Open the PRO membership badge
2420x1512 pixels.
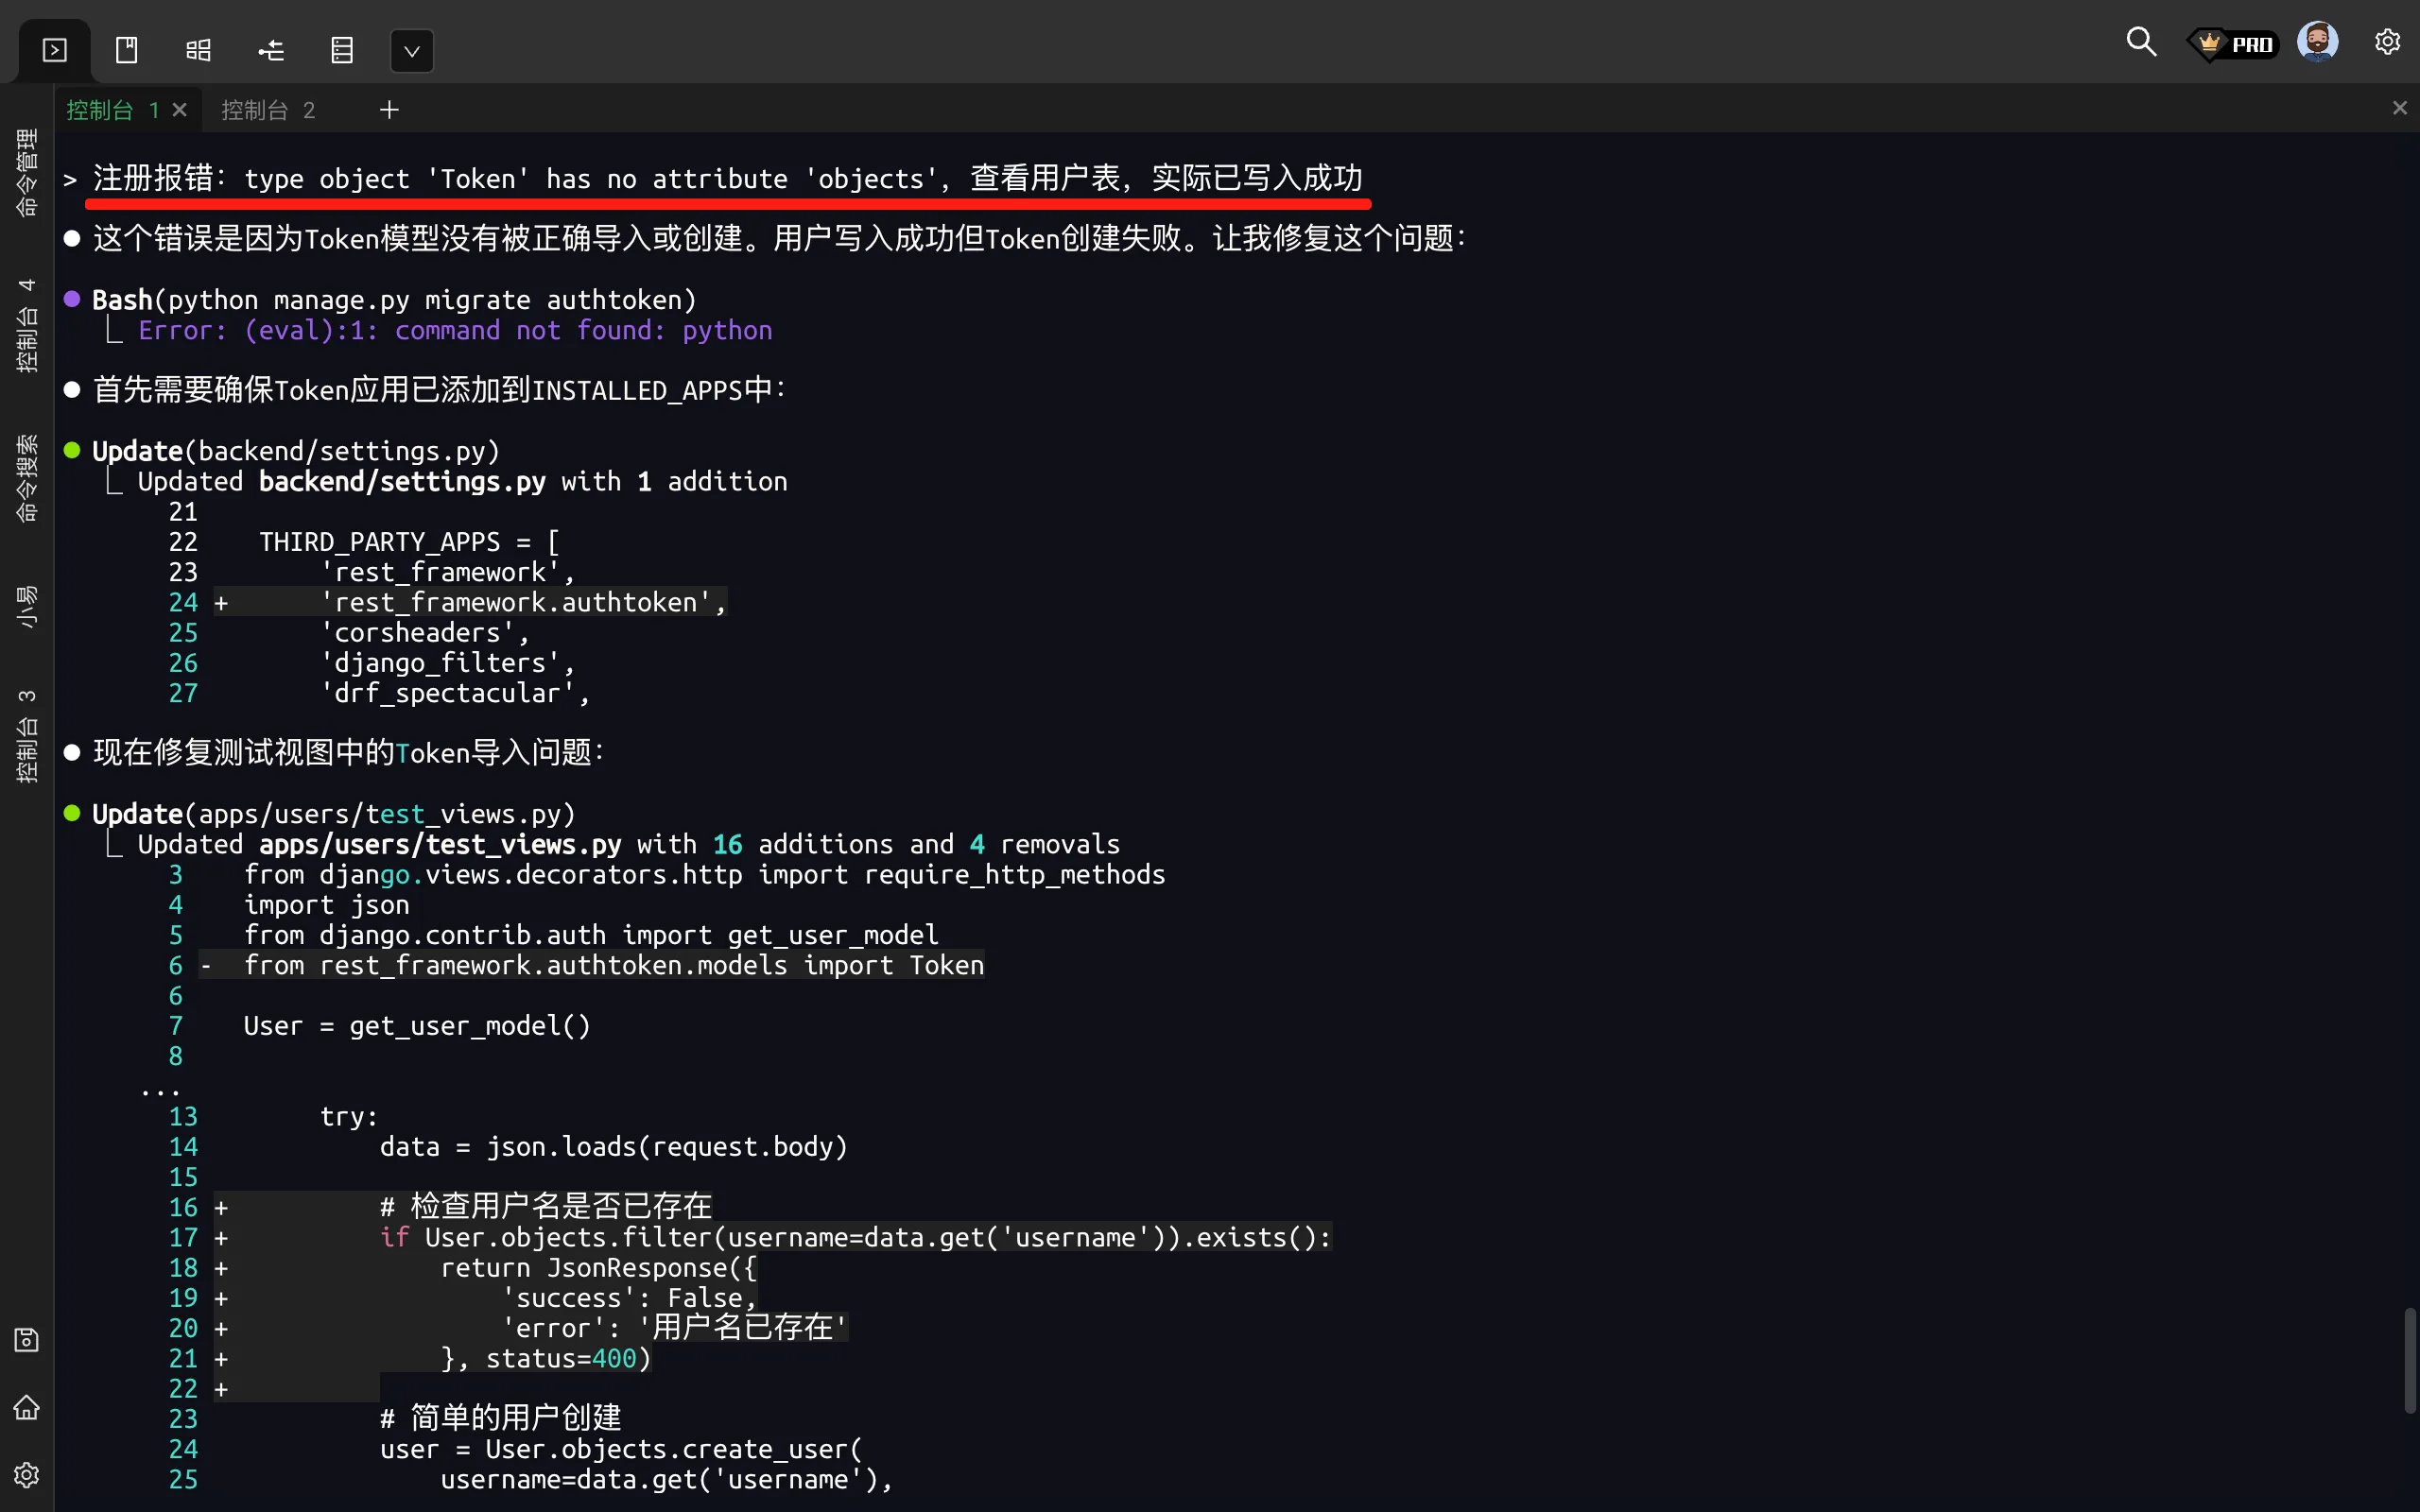click(2233, 44)
